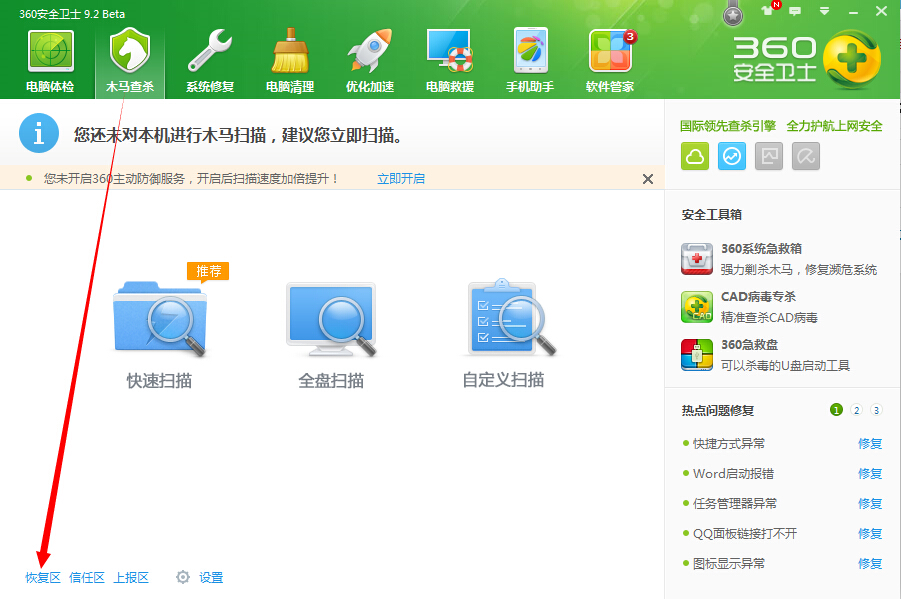Open 360急救盘 icon
This screenshot has width=901, height=599.
(x=697, y=355)
